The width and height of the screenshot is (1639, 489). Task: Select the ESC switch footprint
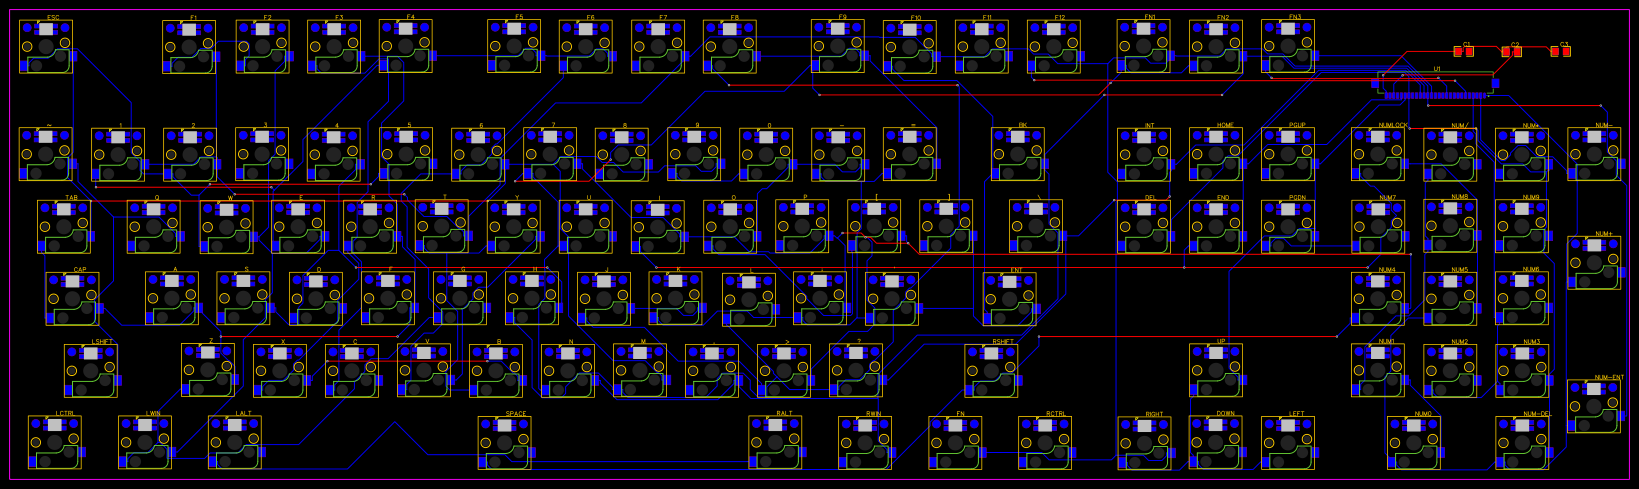click(x=46, y=47)
